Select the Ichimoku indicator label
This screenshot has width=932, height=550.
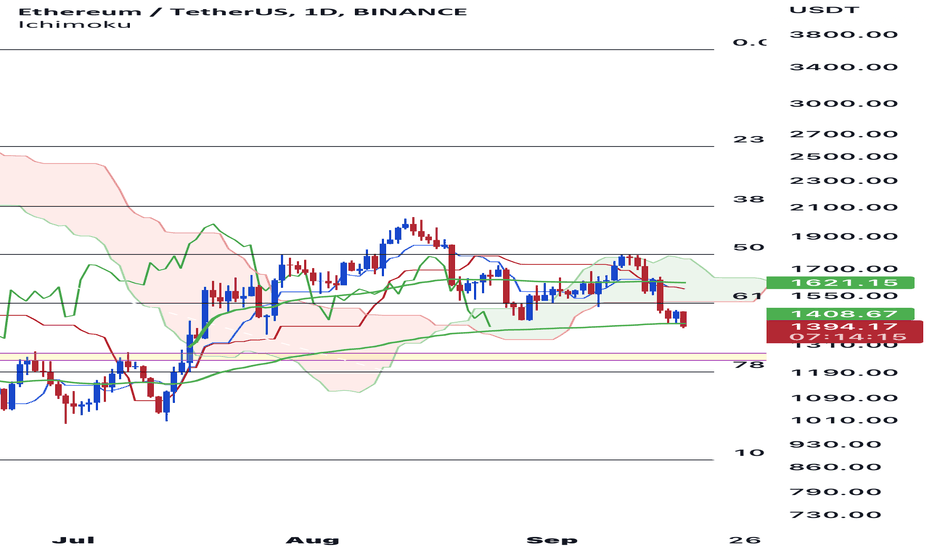[74, 24]
